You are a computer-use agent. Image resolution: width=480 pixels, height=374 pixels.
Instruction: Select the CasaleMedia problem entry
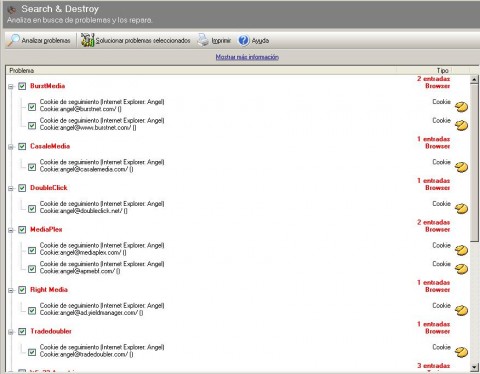(50, 146)
